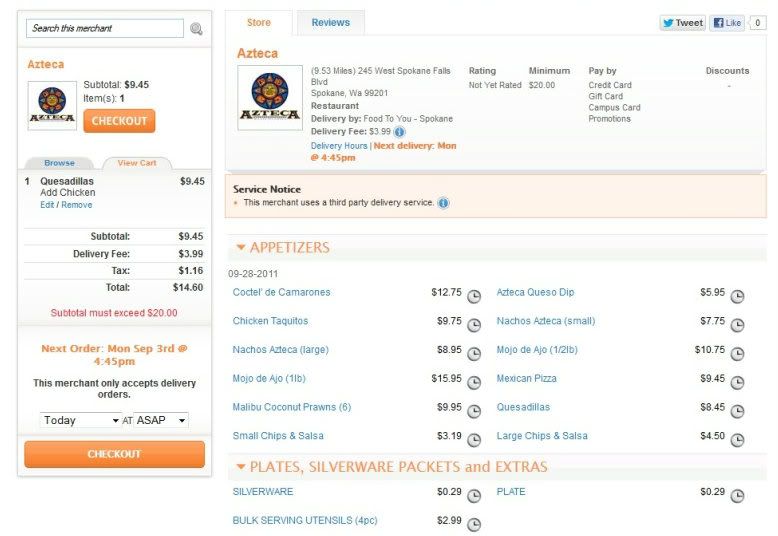Collapse the APPETIZERS section
Screen dimensions: 778x536
[241, 247]
